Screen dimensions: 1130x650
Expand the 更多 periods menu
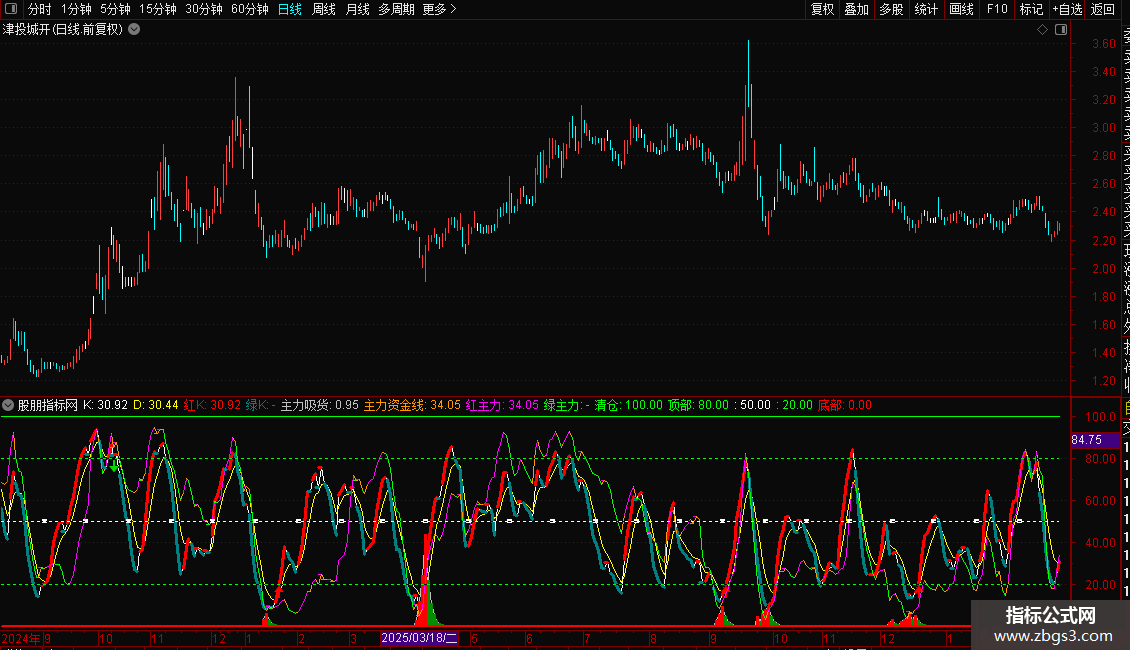click(x=439, y=9)
